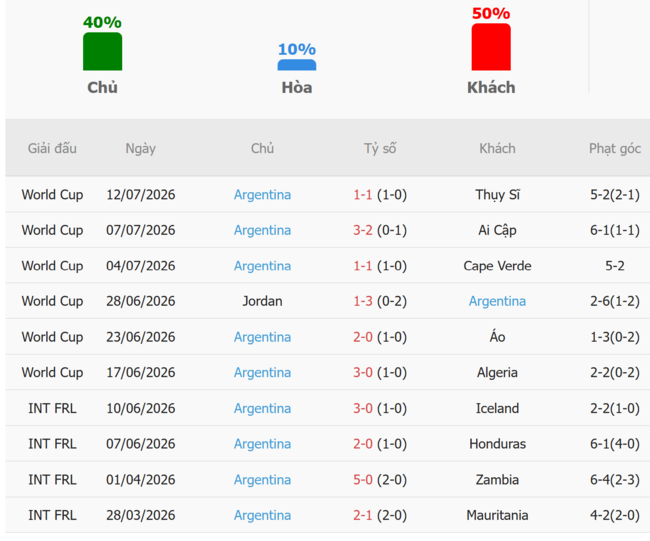Click the blue Hòa 10% bar
The height and width of the screenshot is (541, 650).
coord(297,65)
